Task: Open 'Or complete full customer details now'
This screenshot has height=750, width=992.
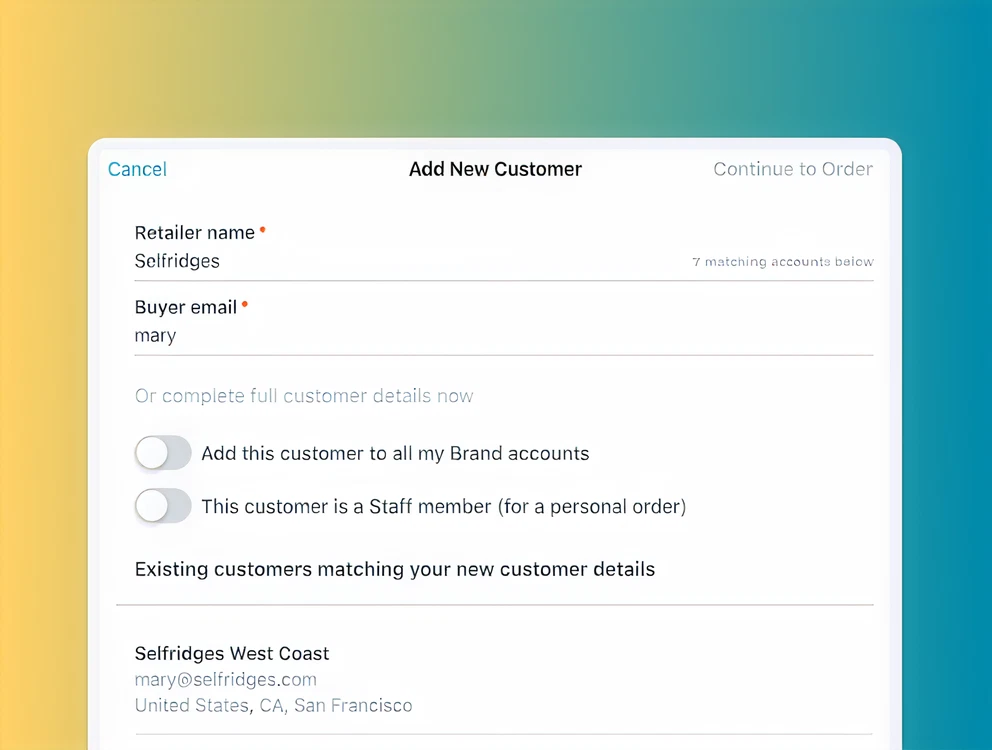Action: [304, 396]
